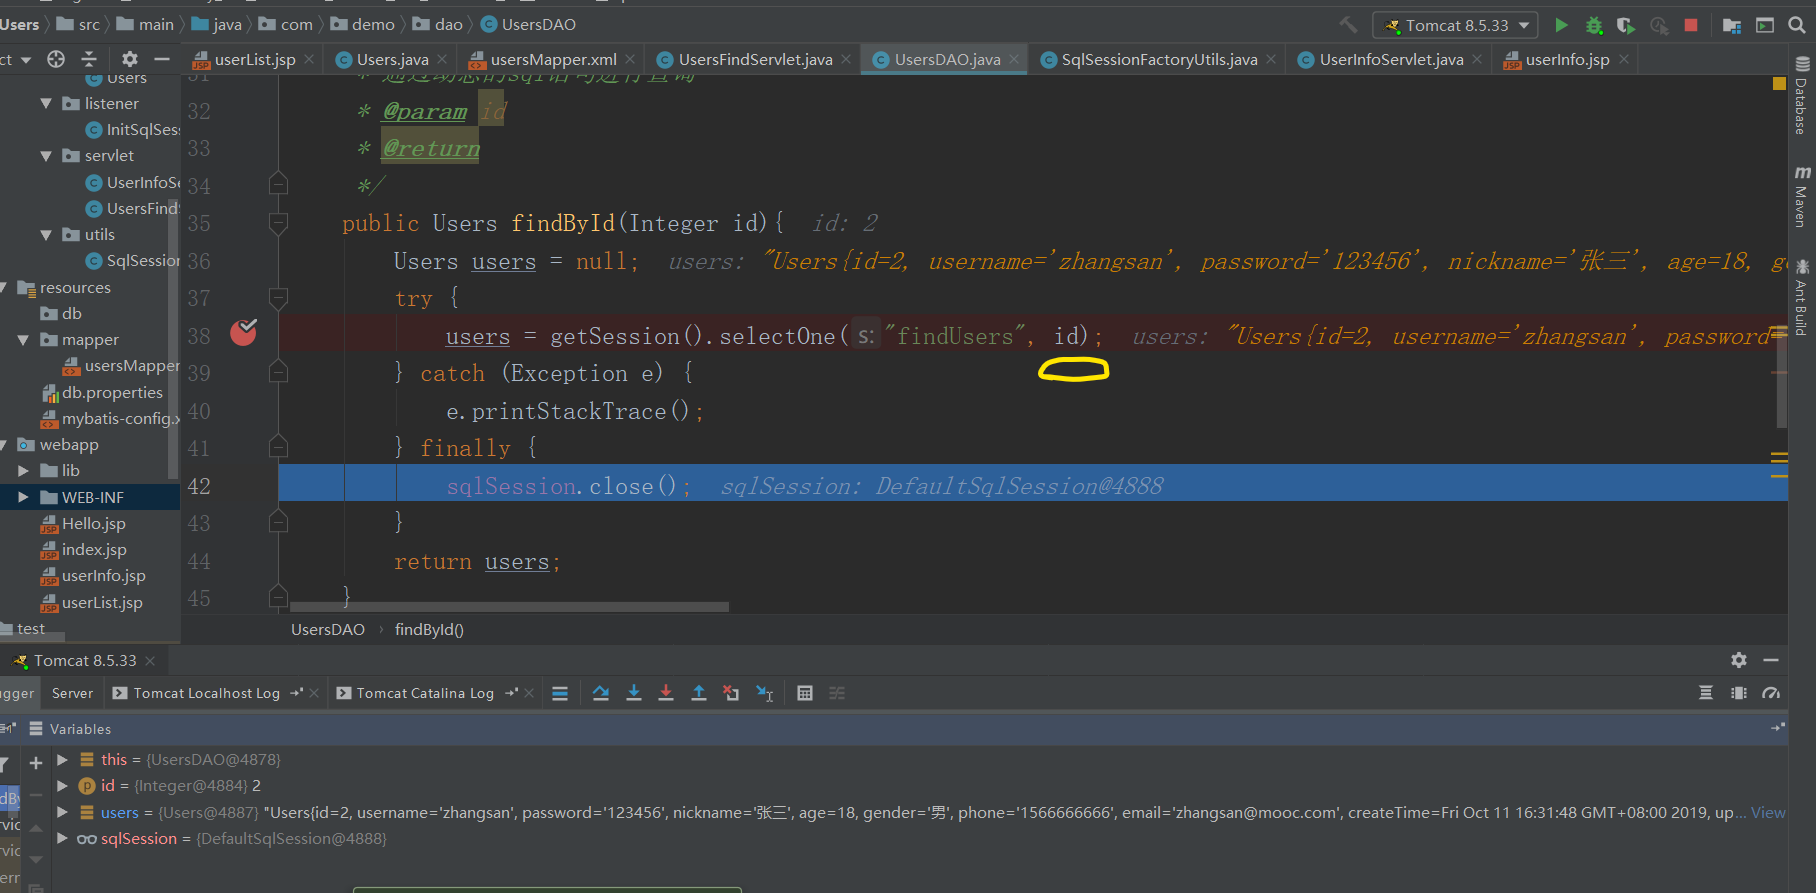
Task: Expand the lib folder
Action: [23, 471]
